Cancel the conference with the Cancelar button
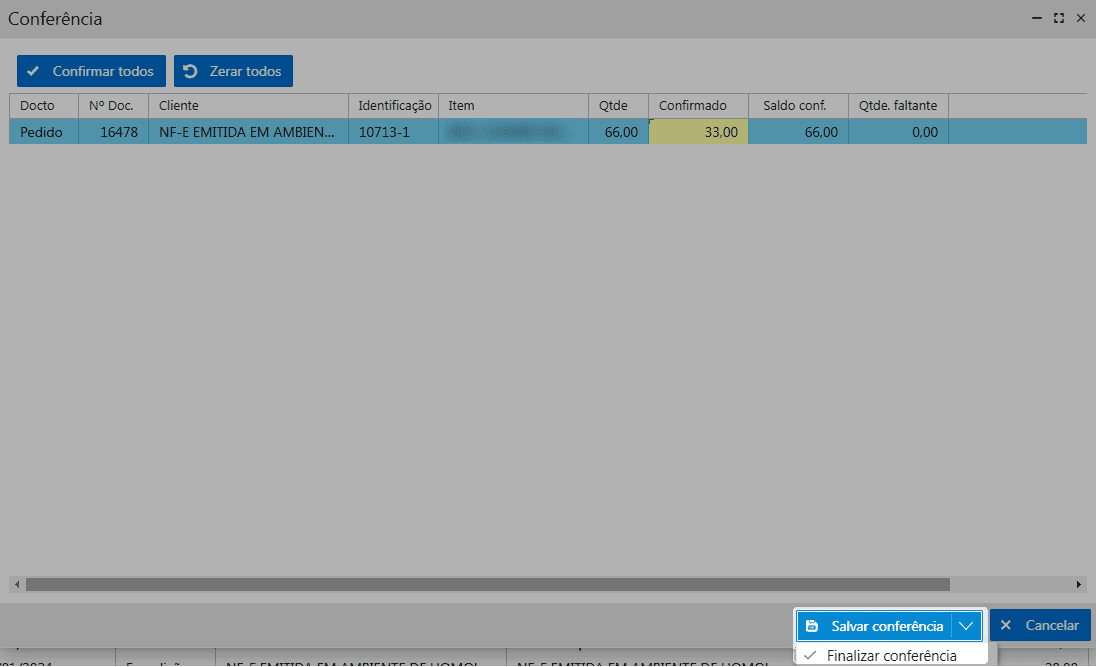This screenshot has height=667, width=1096. pos(1040,625)
